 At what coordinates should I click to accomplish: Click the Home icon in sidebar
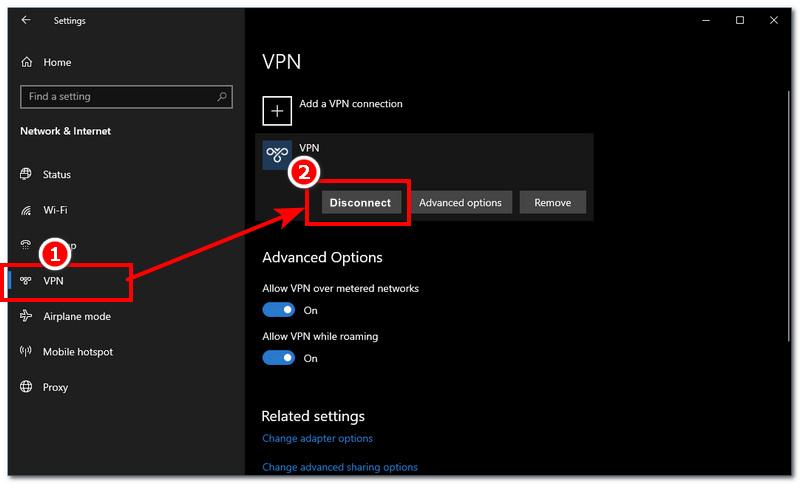26,62
